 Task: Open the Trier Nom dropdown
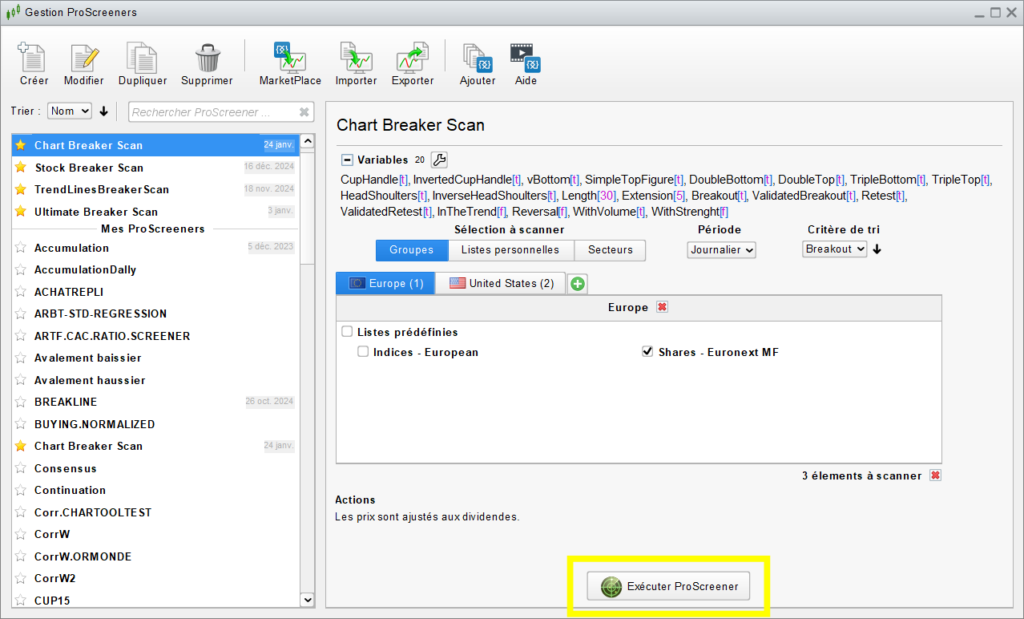(69, 111)
